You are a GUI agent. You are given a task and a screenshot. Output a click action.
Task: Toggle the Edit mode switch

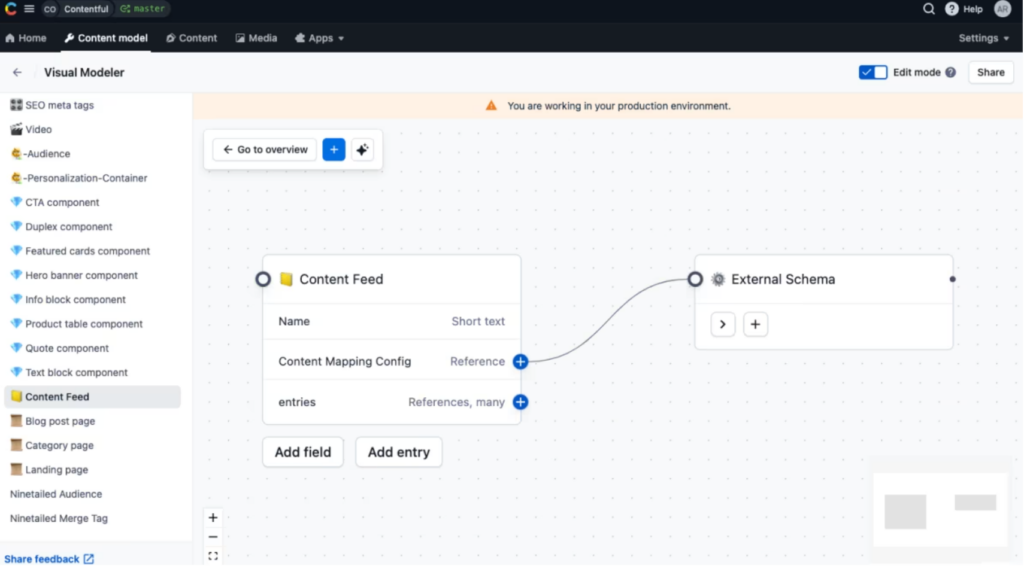[x=872, y=73]
